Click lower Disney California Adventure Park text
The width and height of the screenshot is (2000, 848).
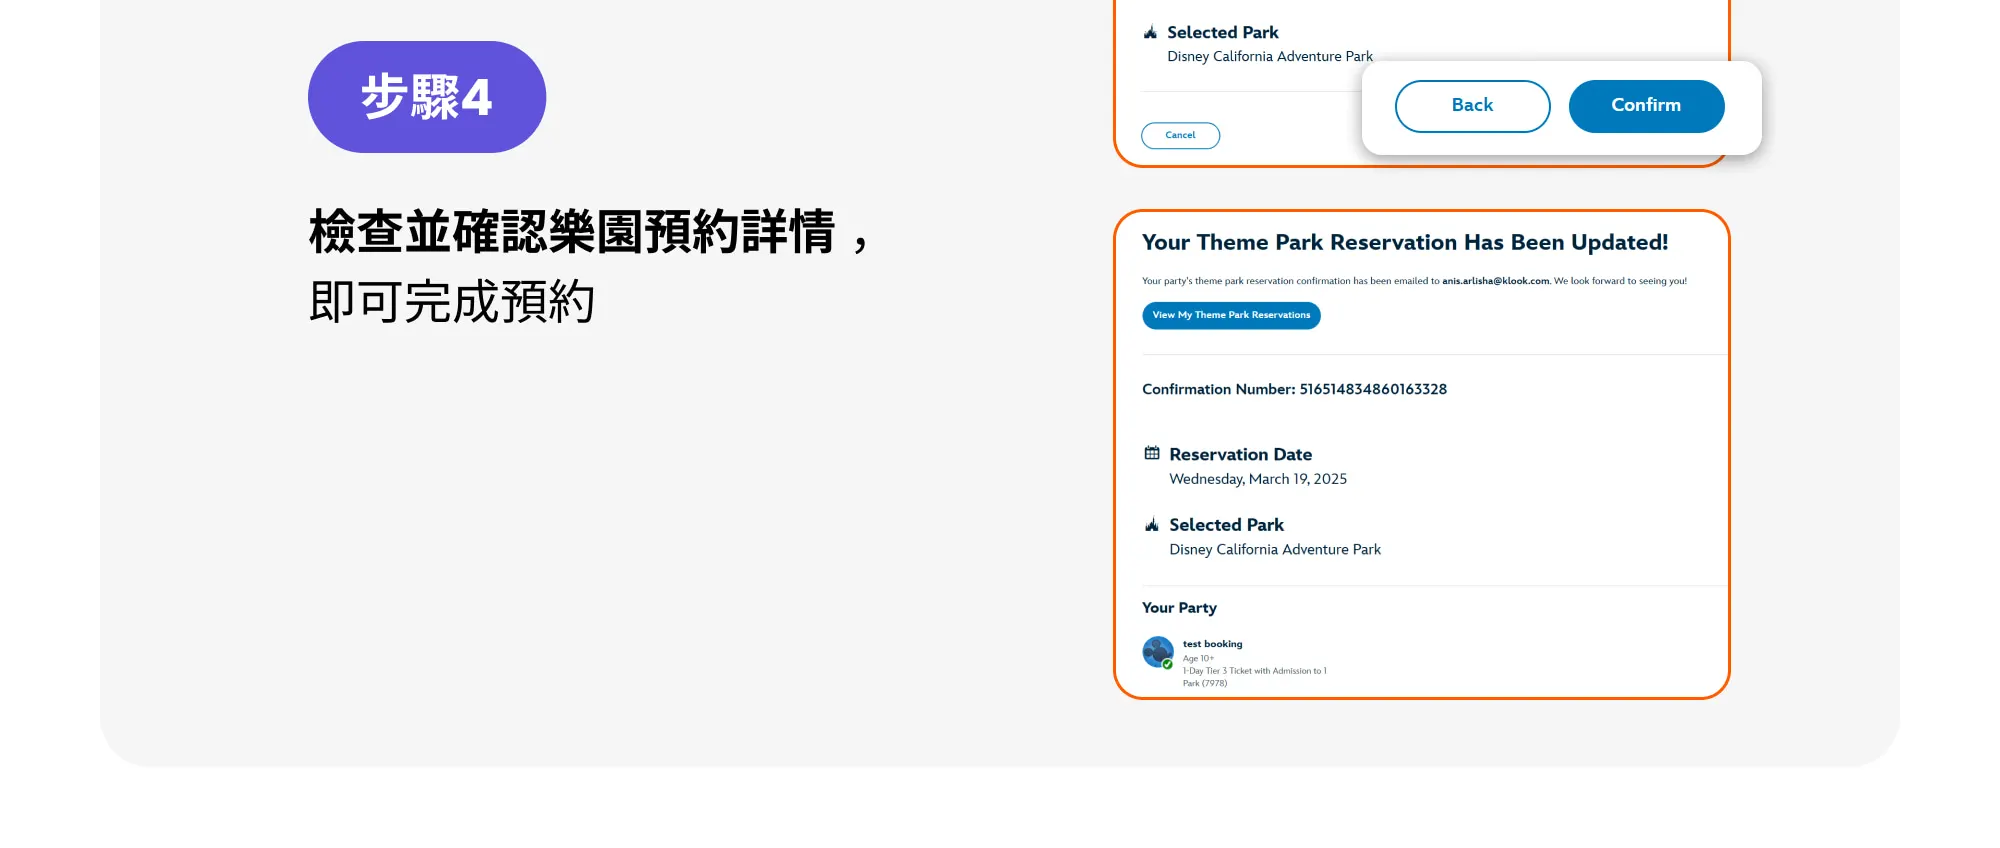pyautogui.click(x=1275, y=549)
